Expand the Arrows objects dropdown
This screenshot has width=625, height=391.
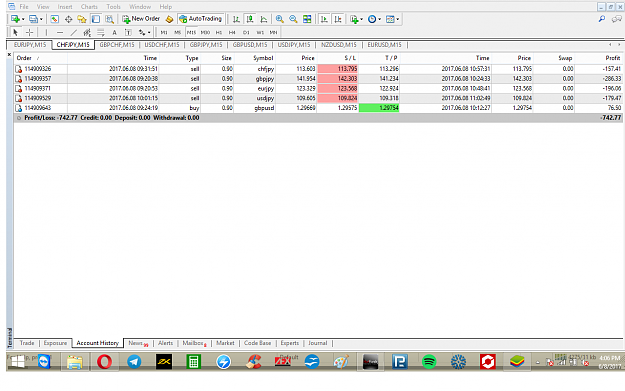(149, 33)
